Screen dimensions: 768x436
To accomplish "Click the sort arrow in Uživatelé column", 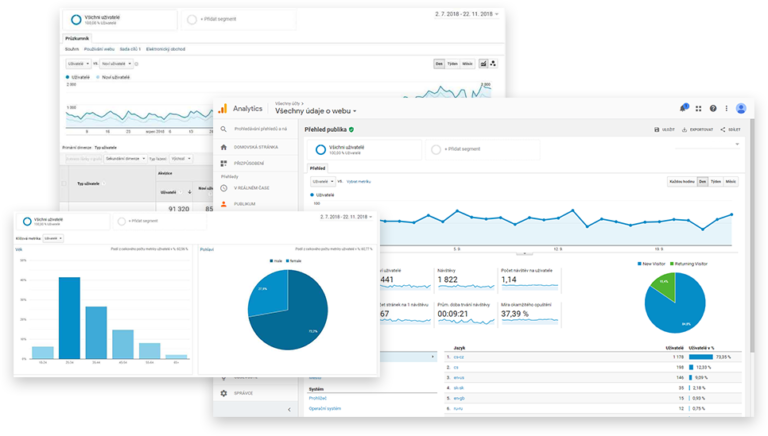I will click(x=190, y=192).
